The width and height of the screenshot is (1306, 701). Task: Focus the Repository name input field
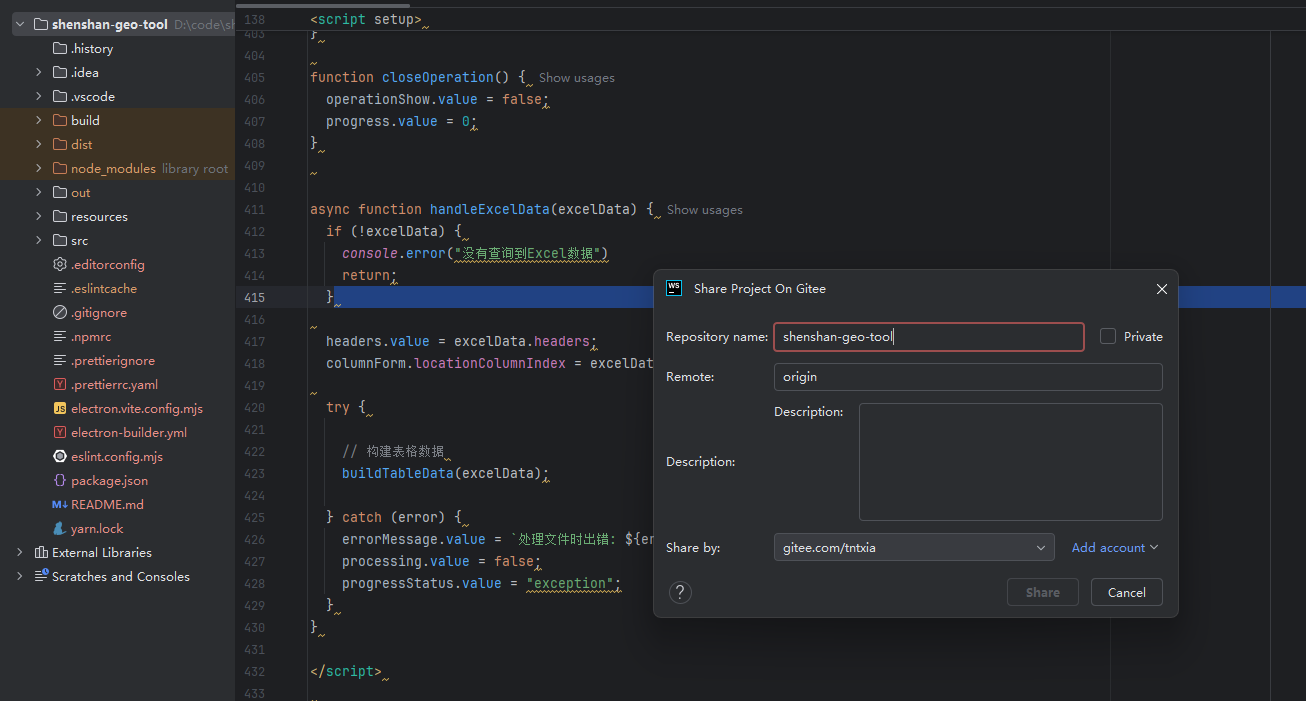(x=928, y=337)
